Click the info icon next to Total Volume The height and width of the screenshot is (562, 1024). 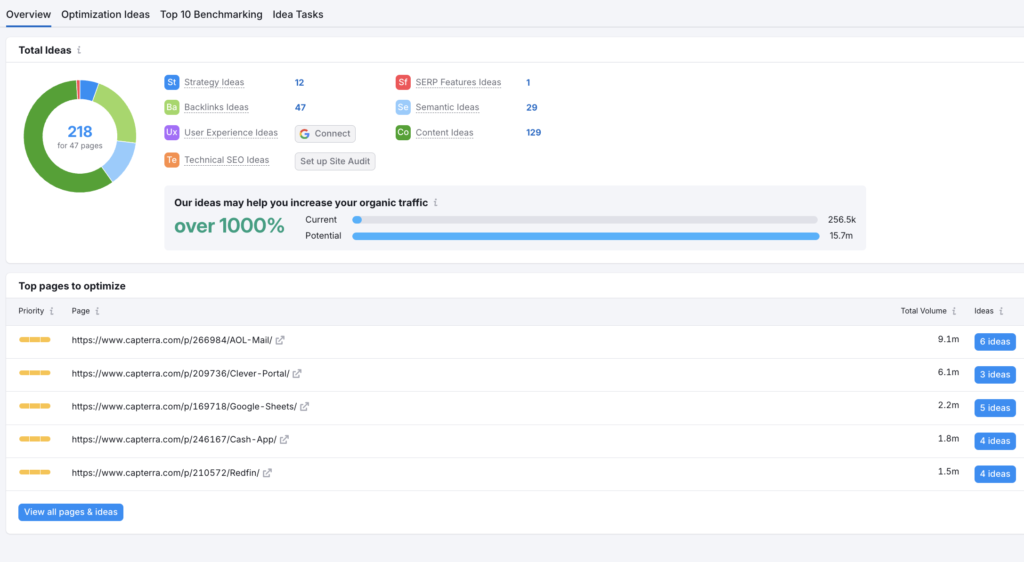click(954, 311)
